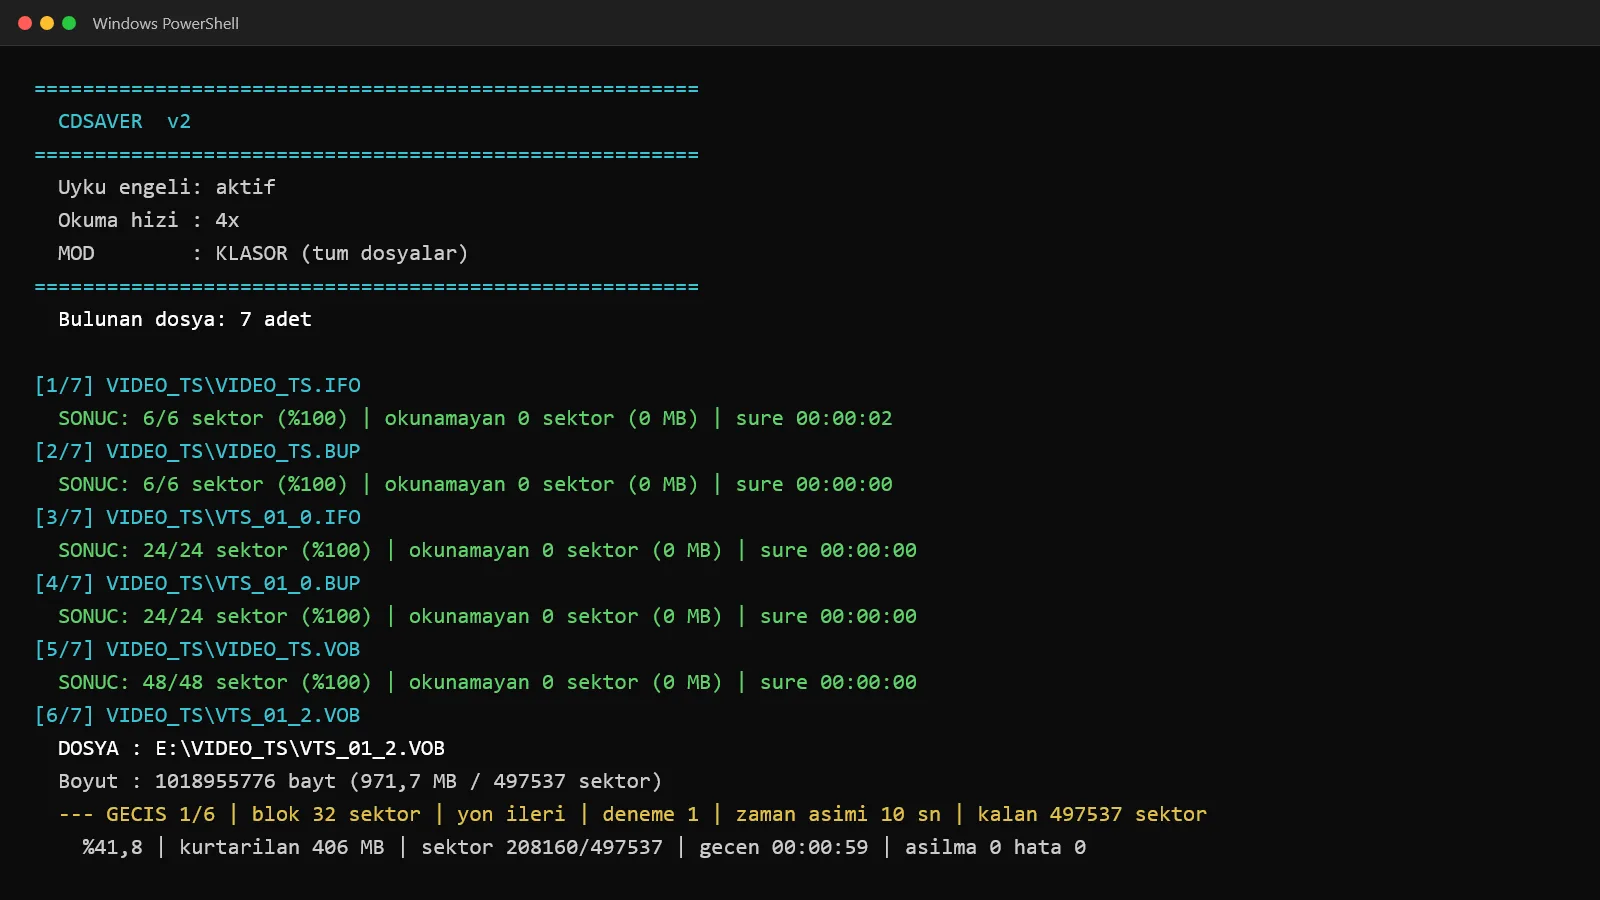Click the Windows PowerShell window title

click(166, 23)
